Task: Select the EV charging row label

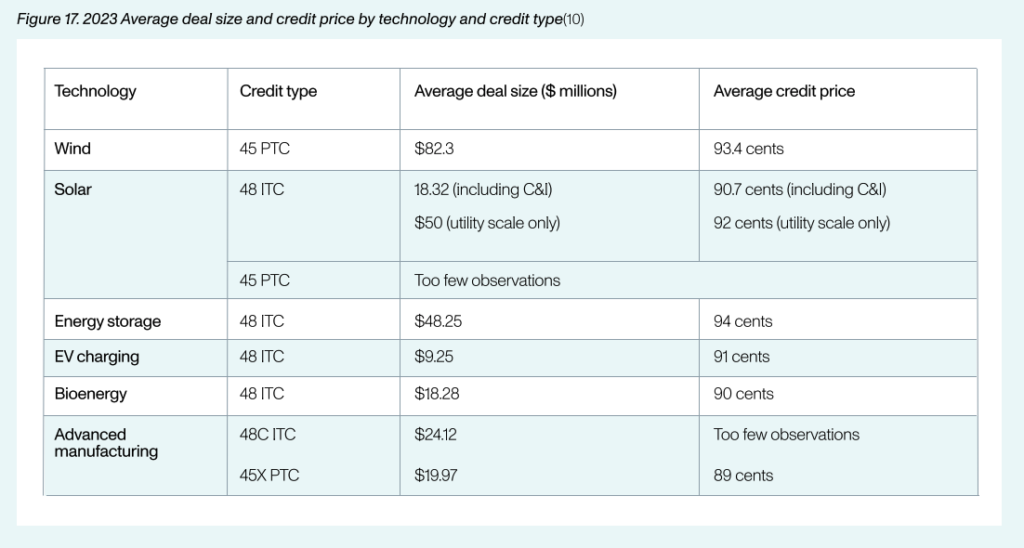Action: (x=97, y=357)
